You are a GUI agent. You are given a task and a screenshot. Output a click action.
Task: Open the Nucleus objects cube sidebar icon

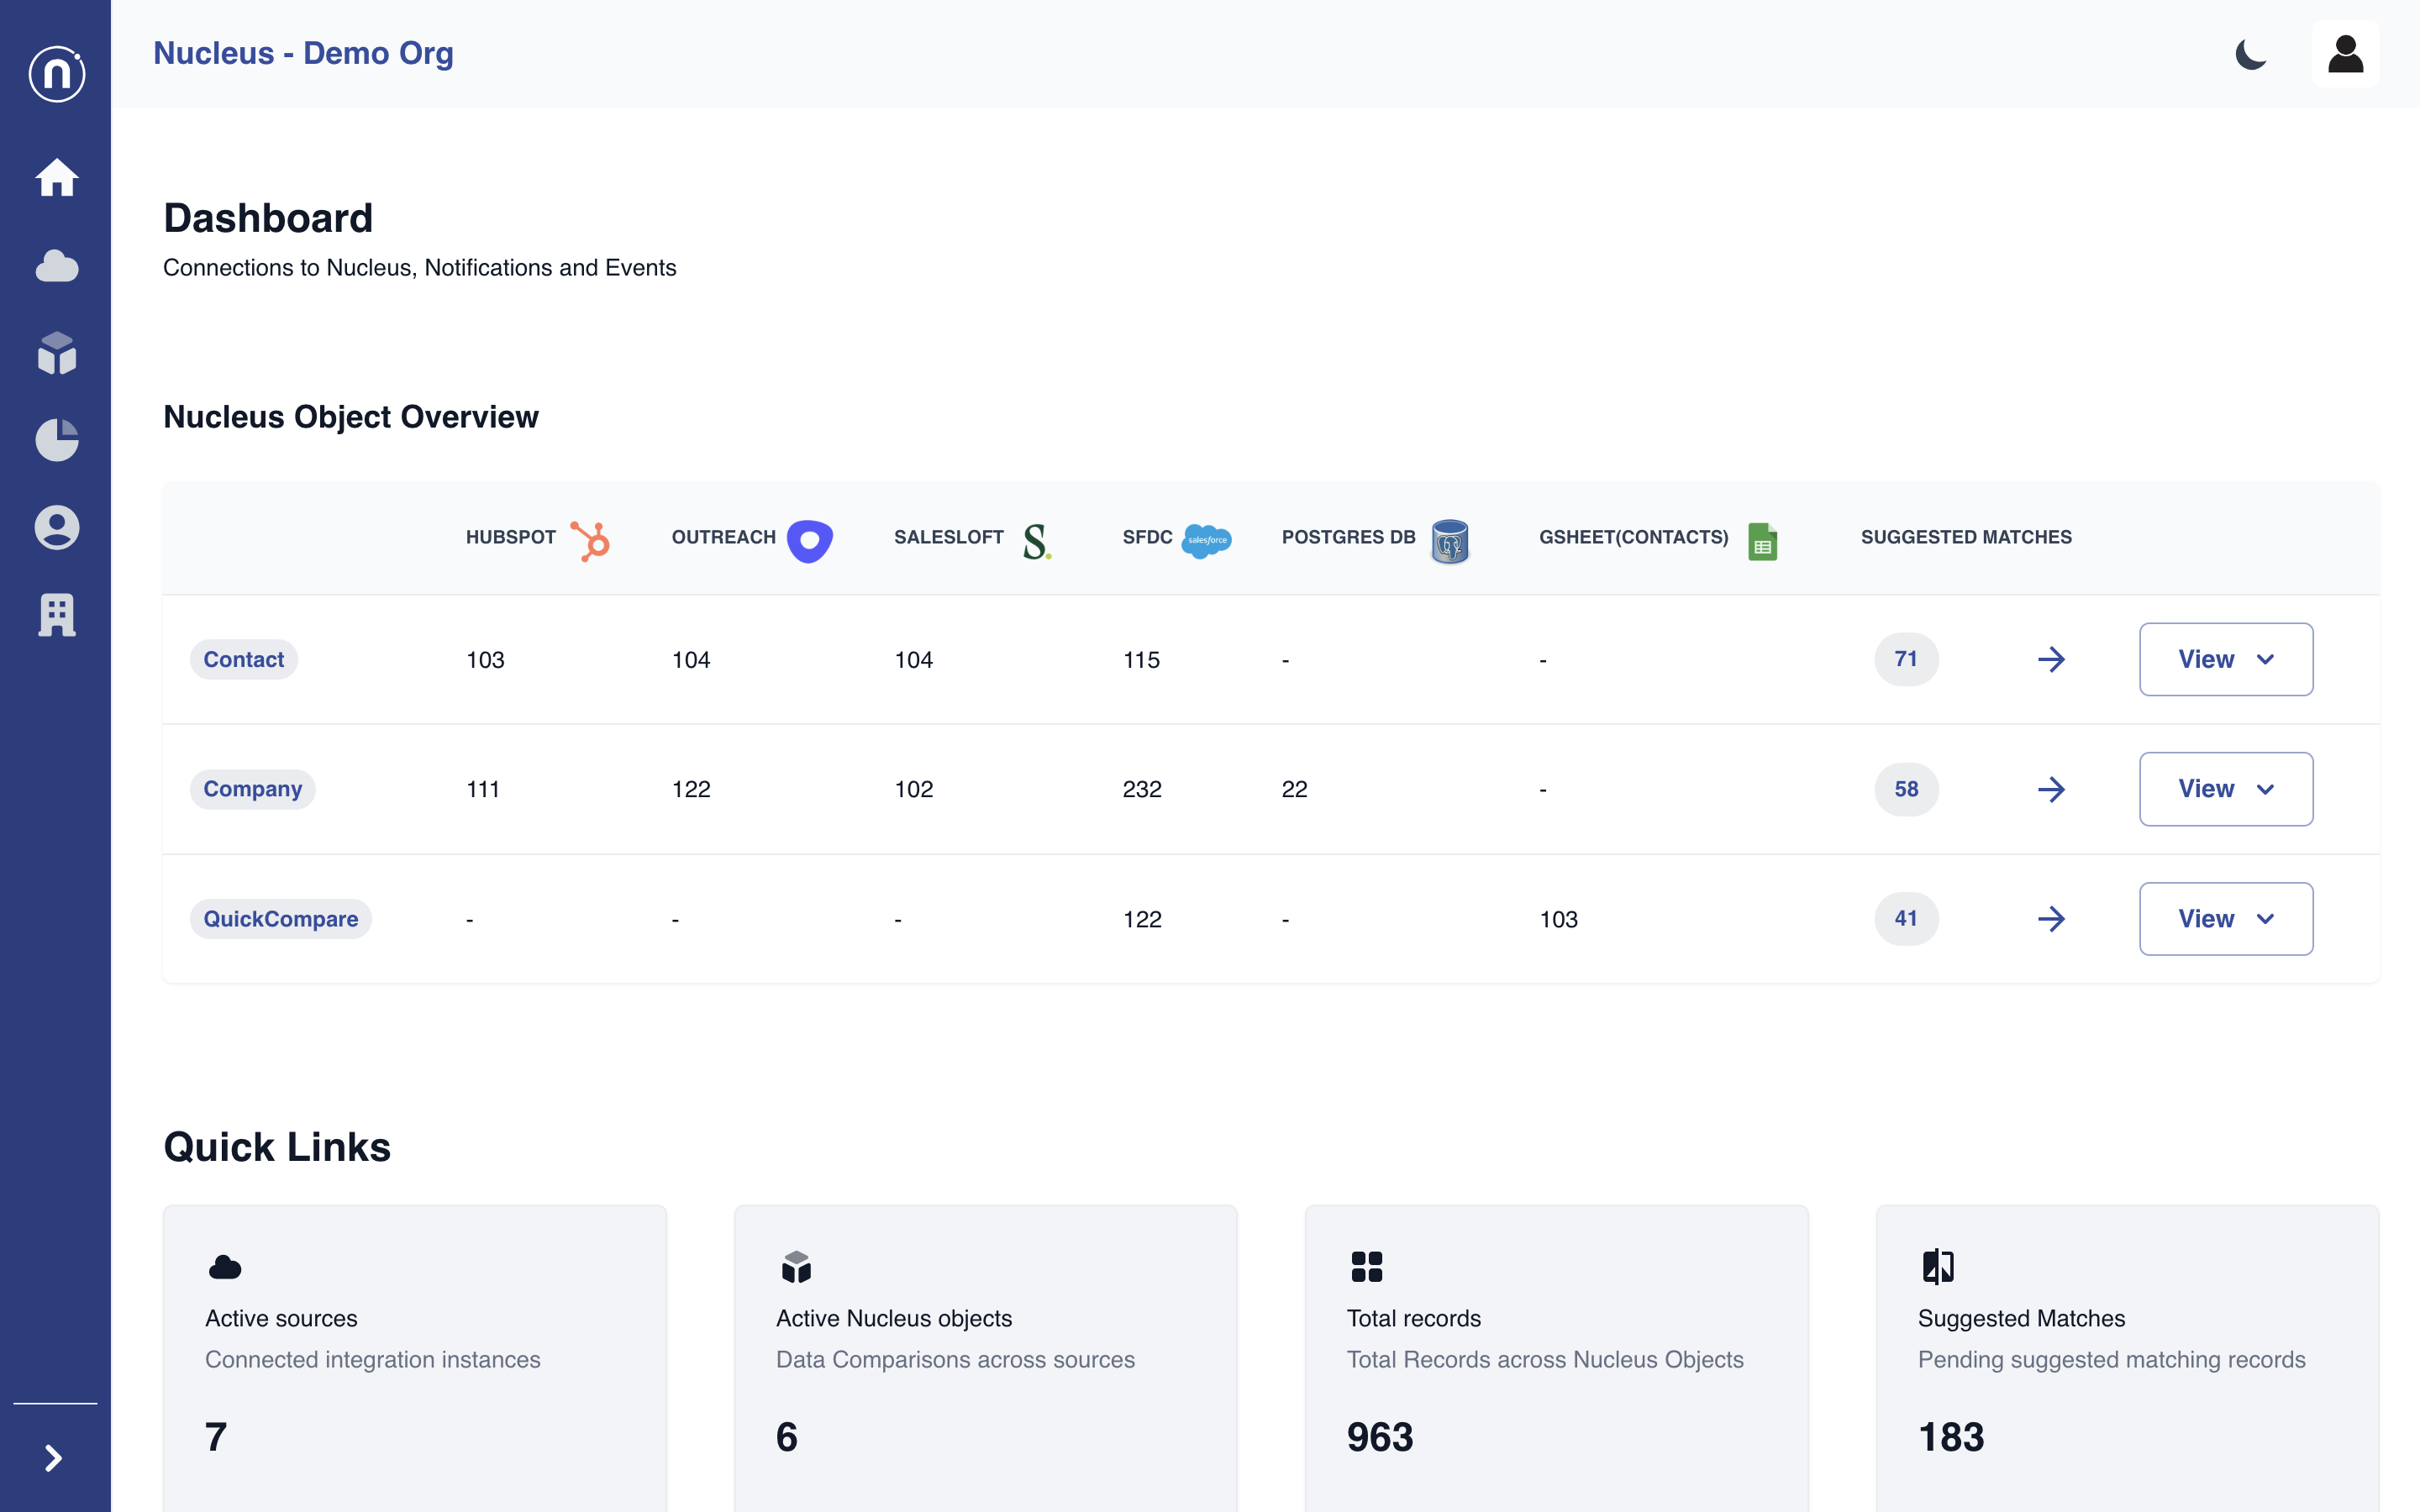click(57, 353)
